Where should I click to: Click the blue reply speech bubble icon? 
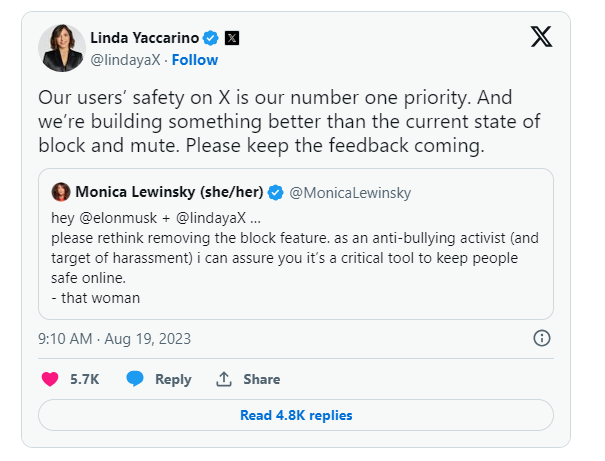[x=135, y=379]
